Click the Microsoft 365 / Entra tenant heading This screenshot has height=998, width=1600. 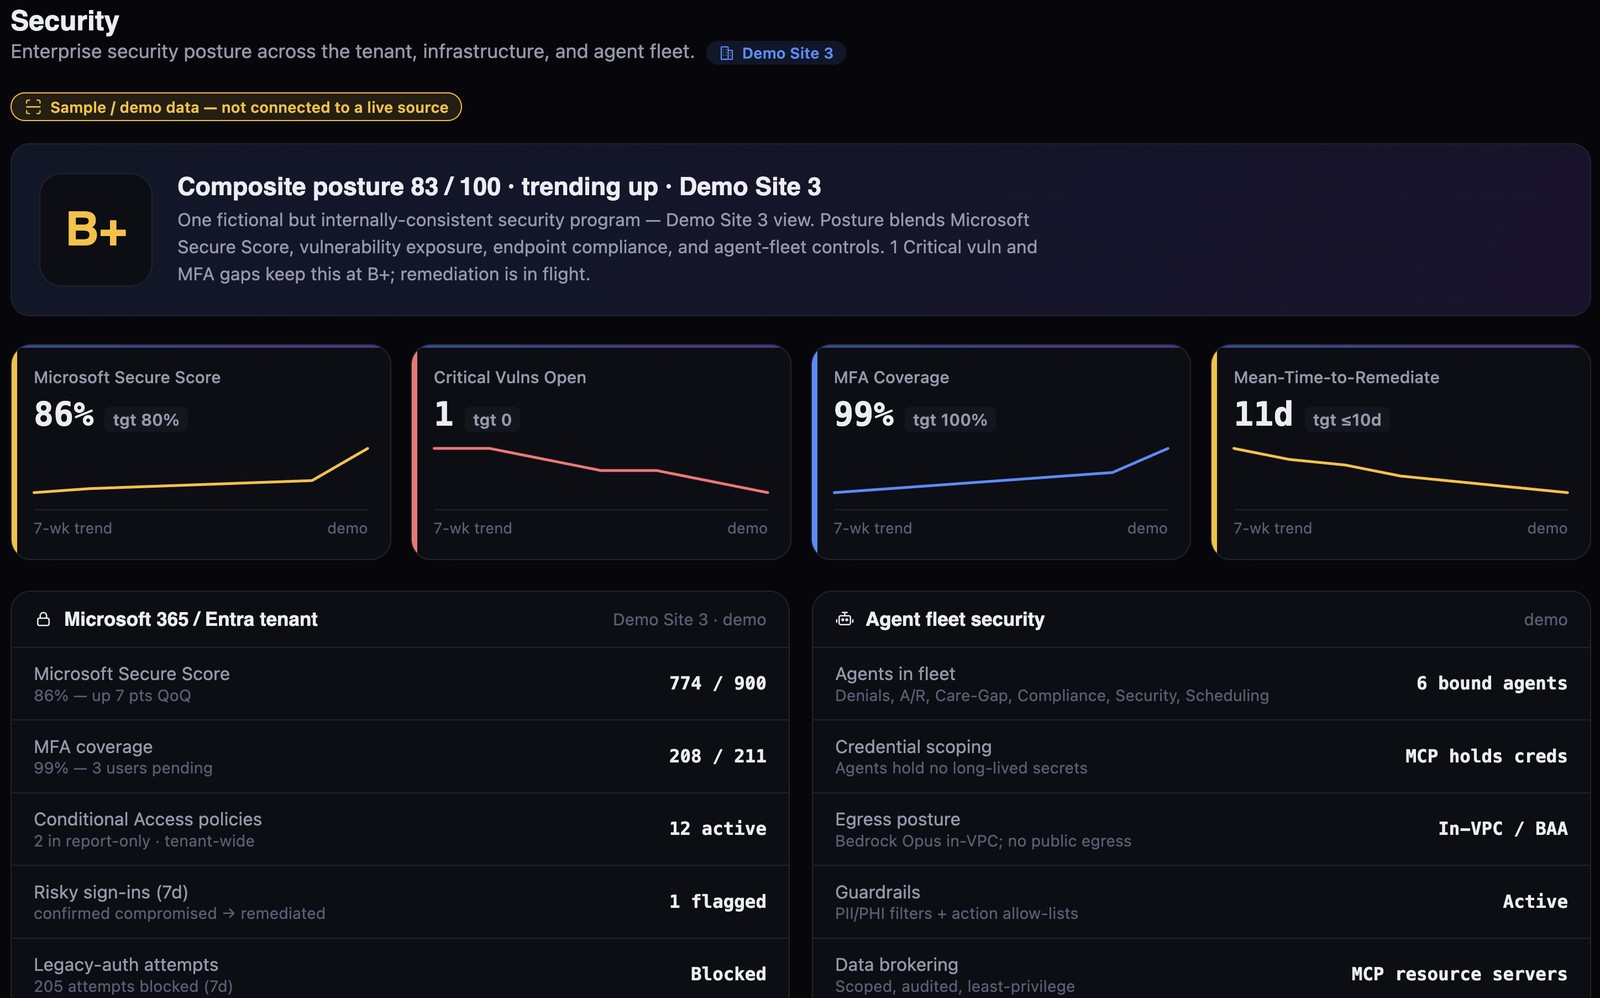click(191, 619)
